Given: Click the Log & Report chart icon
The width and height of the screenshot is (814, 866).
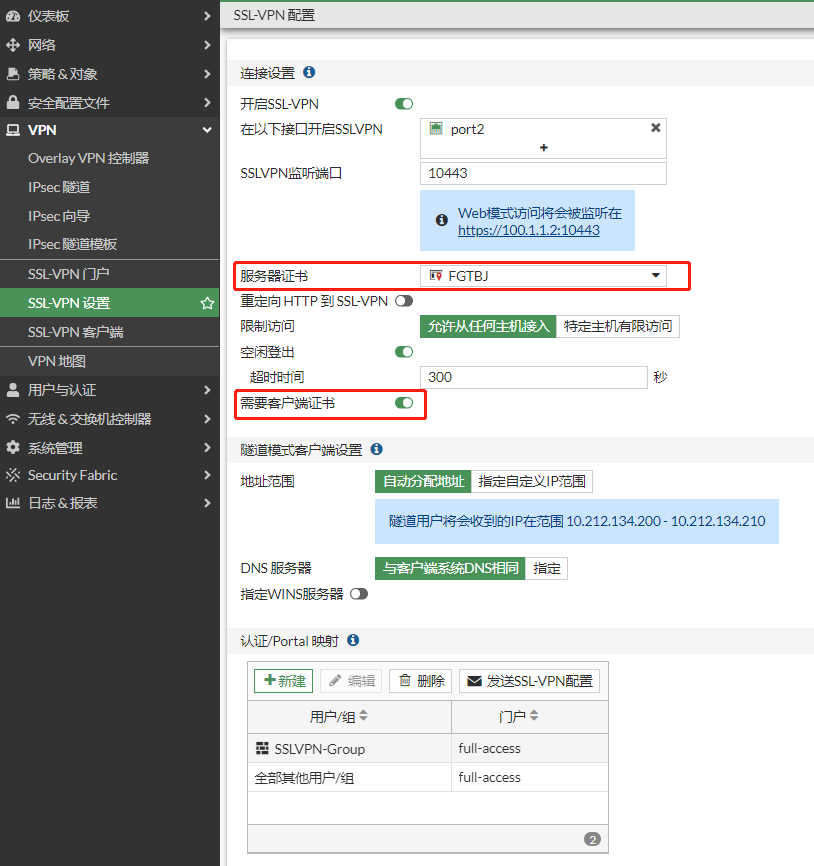Looking at the screenshot, I should pyautogui.click(x=13, y=503).
